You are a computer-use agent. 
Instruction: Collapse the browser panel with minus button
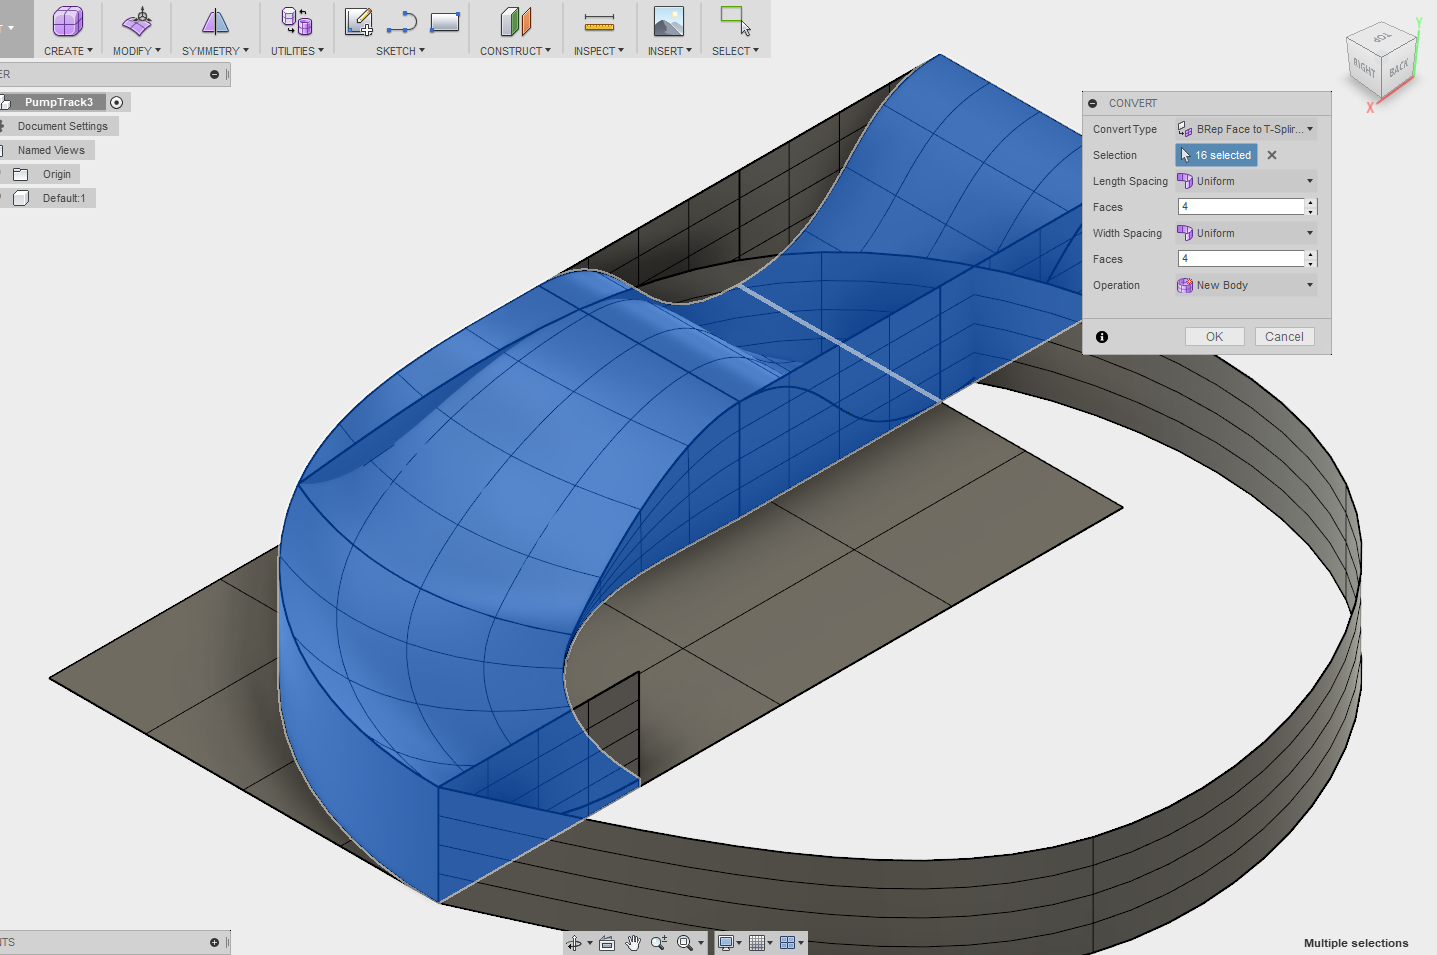(214, 74)
